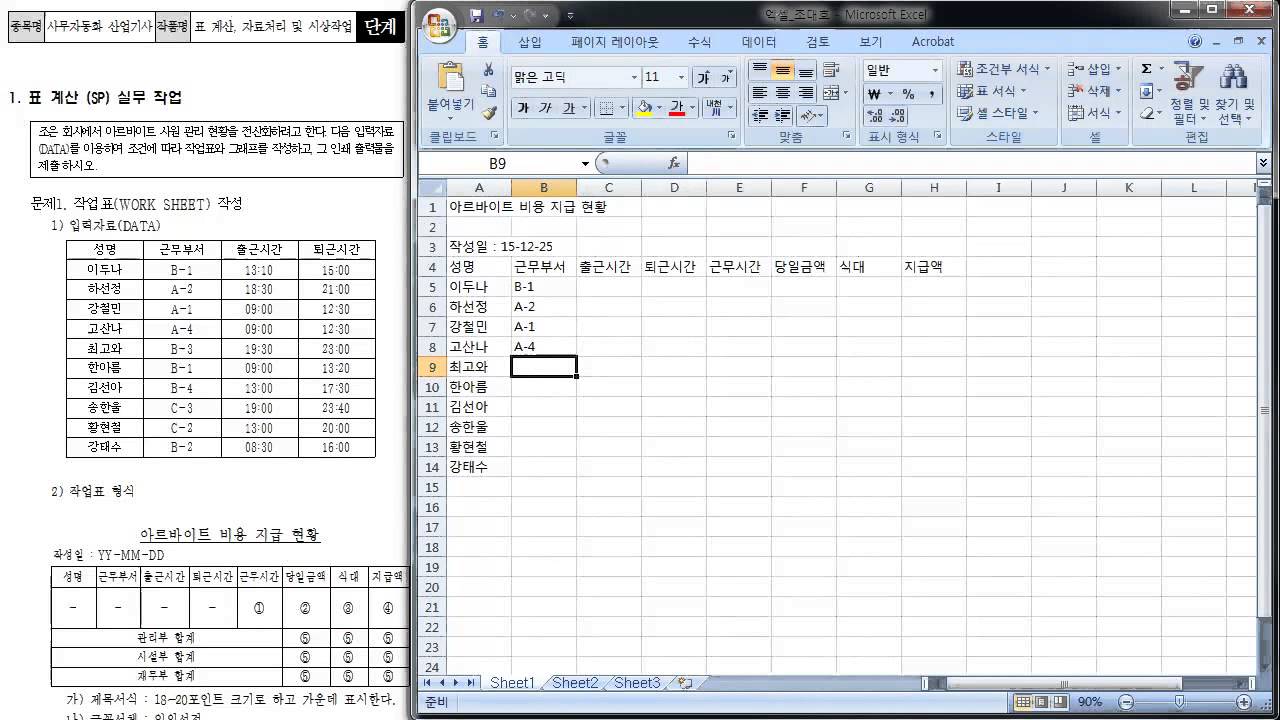Open the Name Box dropdown arrow
This screenshot has height=720, width=1280.
click(x=586, y=163)
